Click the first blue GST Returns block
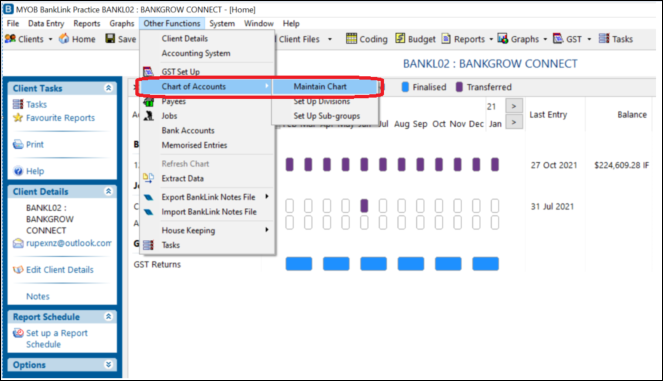 [x=299, y=264]
